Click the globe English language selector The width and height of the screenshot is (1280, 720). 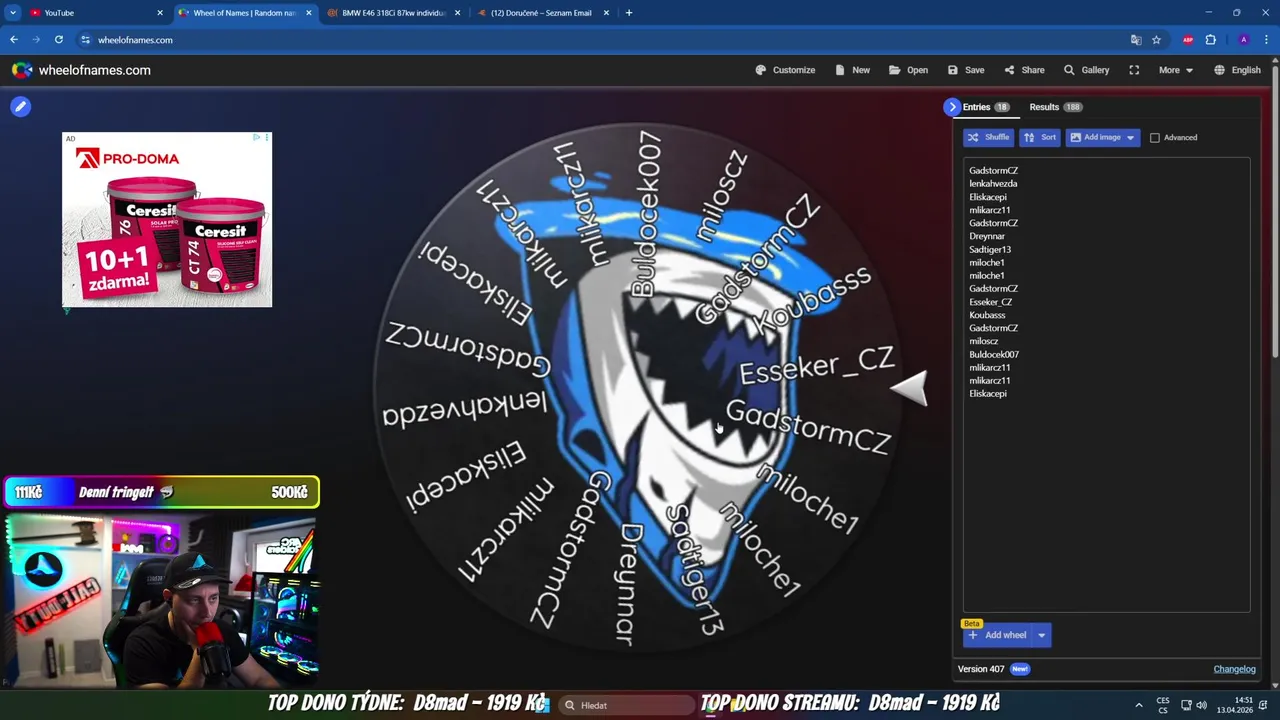pyautogui.click(x=1237, y=70)
